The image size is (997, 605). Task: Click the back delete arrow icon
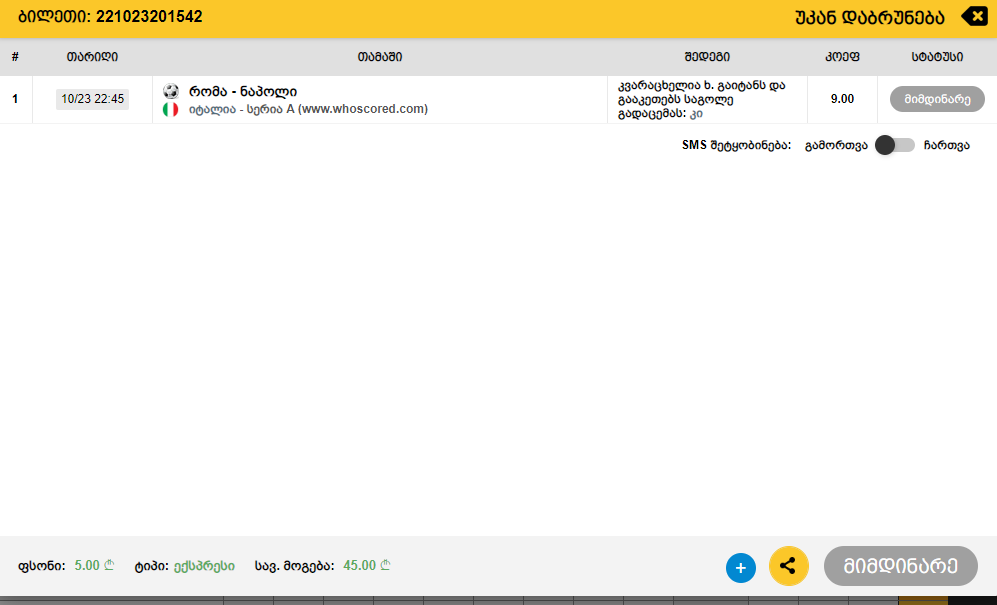pyautogui.click(x=974, y=16)
